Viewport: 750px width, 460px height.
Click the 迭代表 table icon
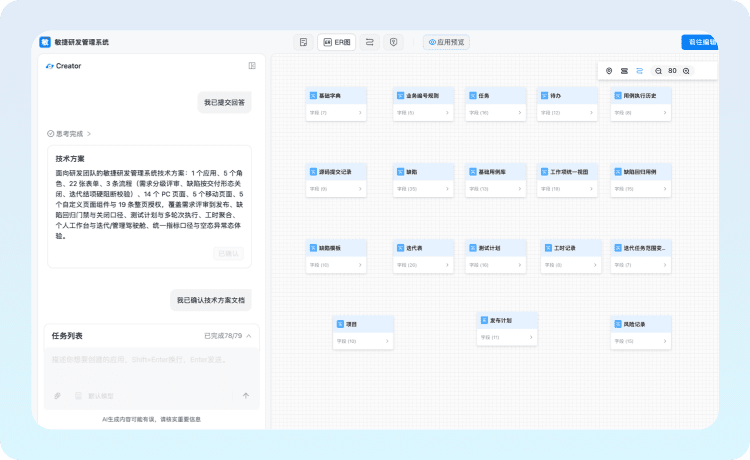point(400,248)
